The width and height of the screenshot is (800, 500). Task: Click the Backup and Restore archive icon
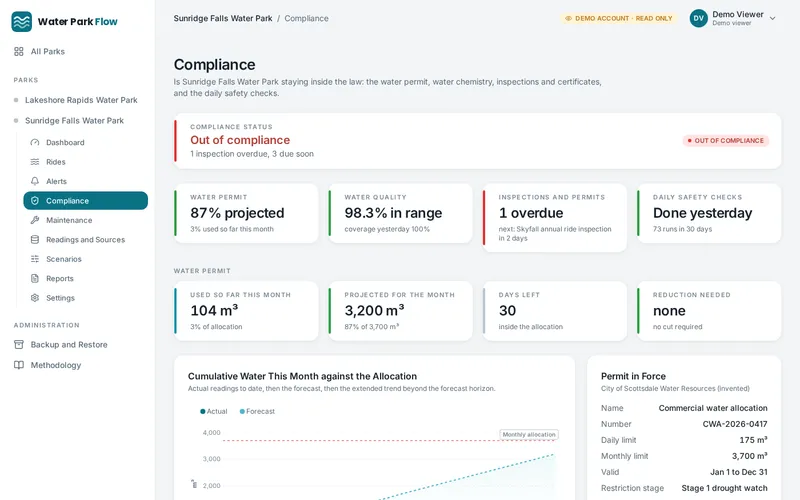tap(19, 344)
